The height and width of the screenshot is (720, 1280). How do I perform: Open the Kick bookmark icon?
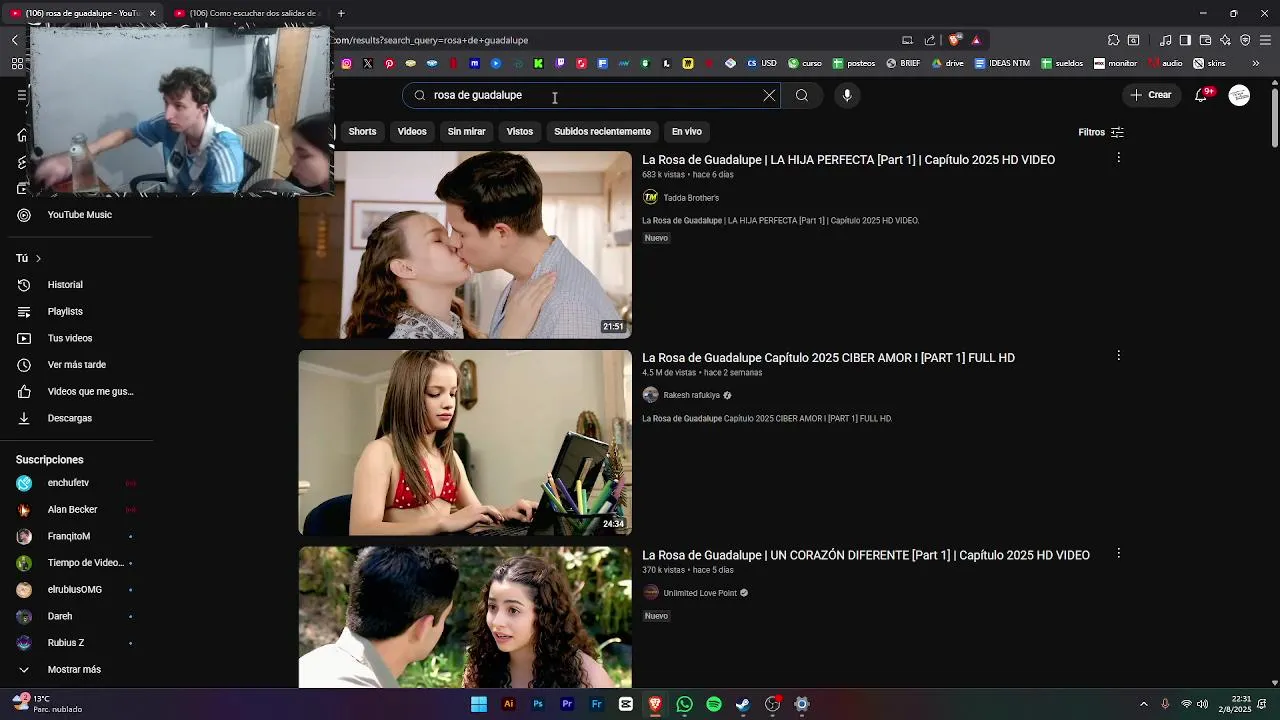[539, 63]
